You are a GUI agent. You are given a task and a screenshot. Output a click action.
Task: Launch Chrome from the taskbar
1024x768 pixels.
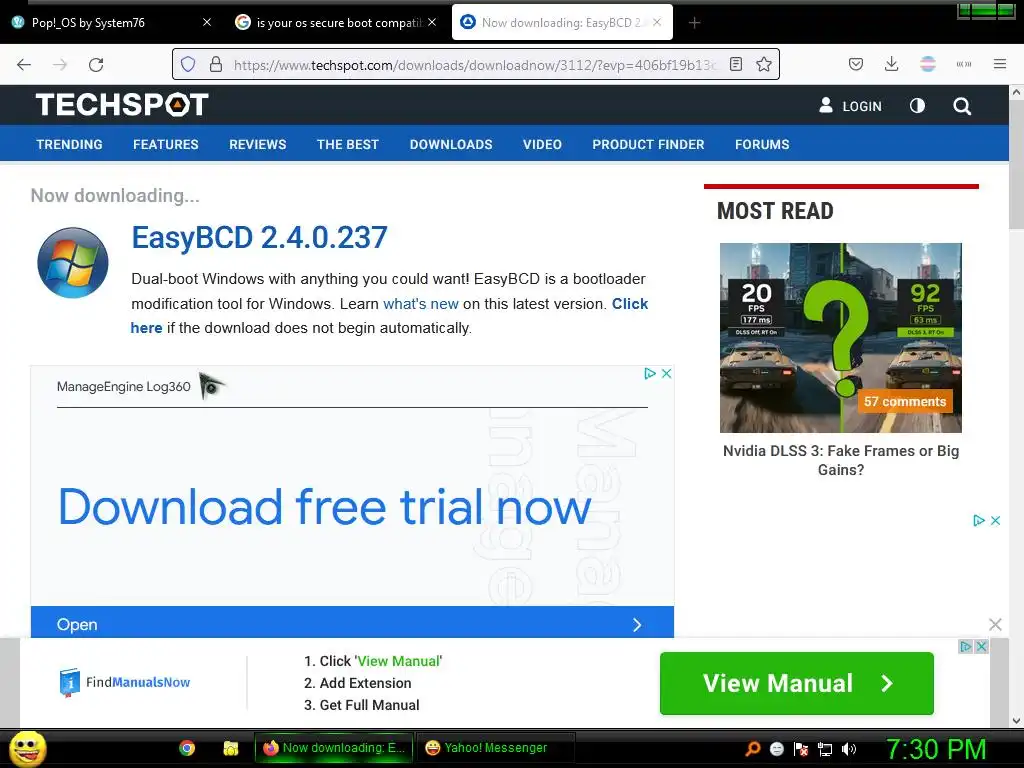coord(187,748)
